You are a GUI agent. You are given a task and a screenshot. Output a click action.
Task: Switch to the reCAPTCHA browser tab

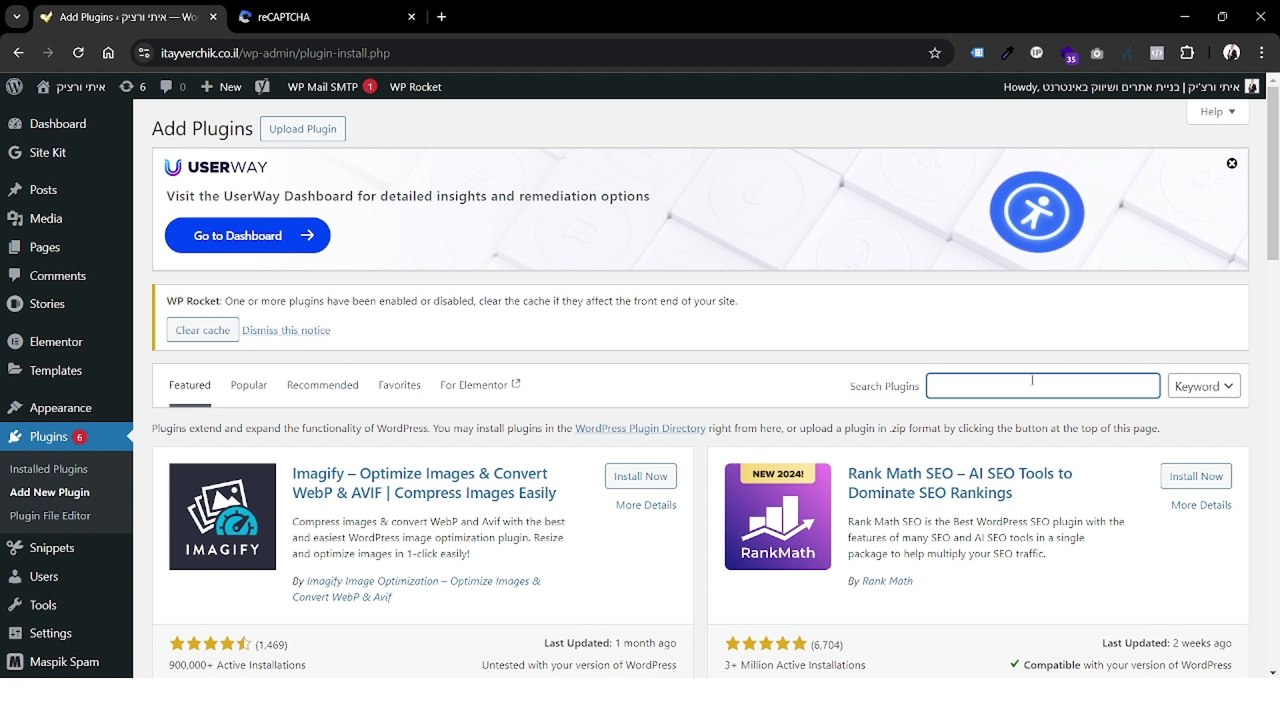point(326,17)
